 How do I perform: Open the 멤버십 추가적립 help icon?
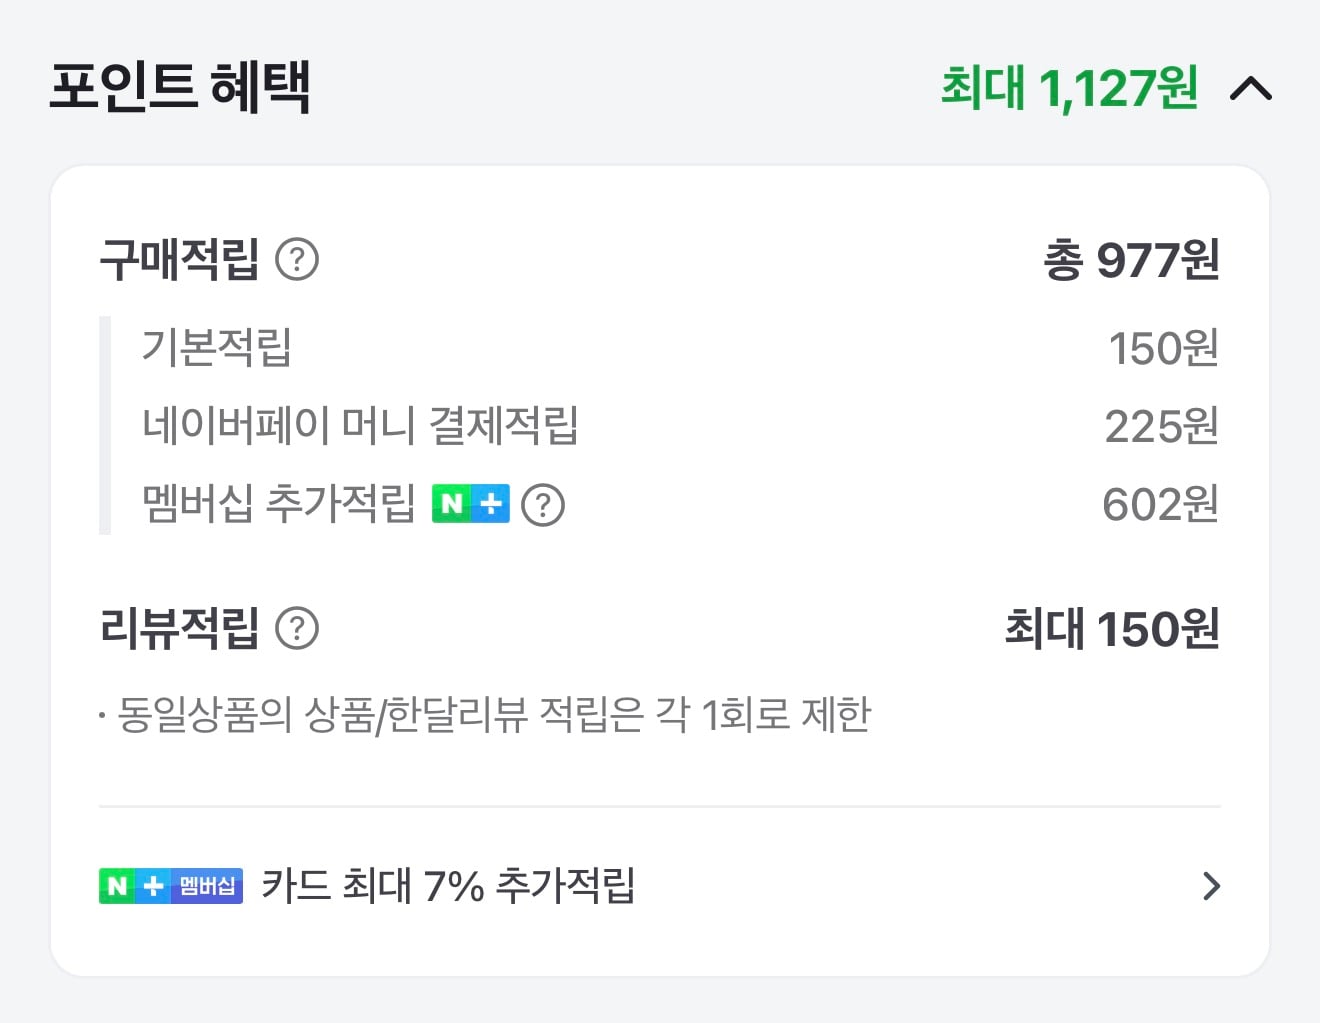(545, 505)
